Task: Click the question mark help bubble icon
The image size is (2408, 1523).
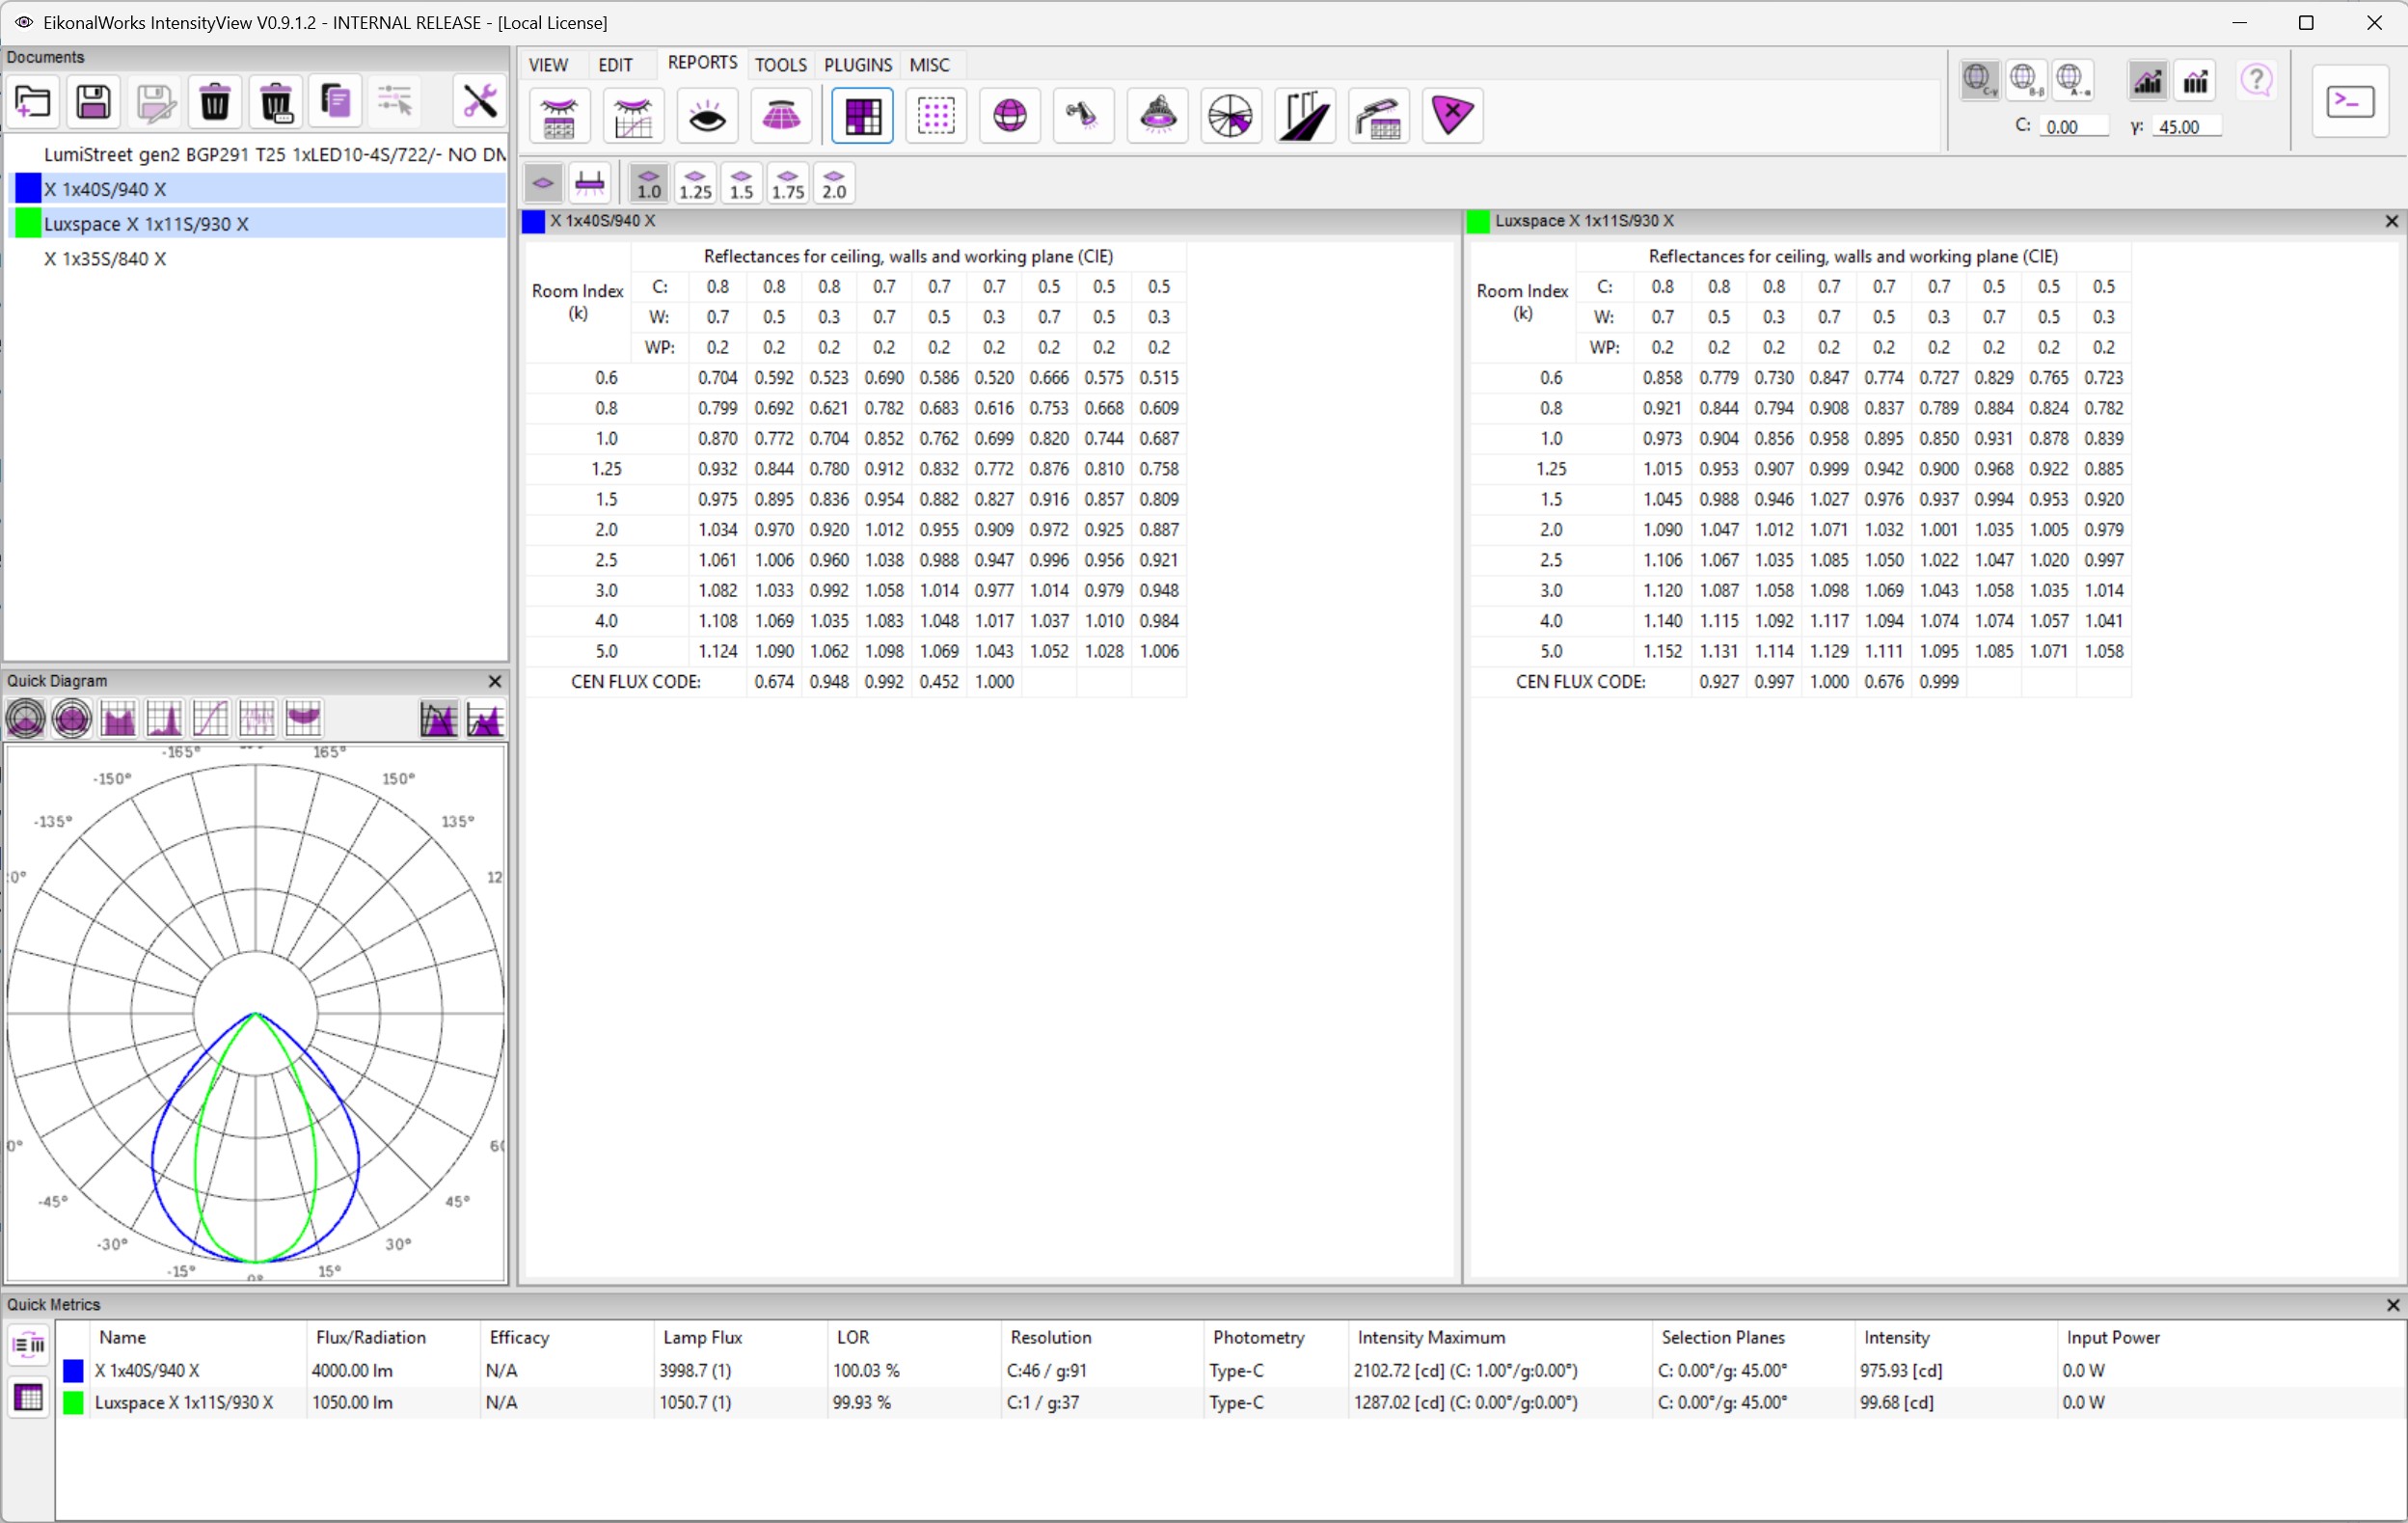Action: 2257,81
